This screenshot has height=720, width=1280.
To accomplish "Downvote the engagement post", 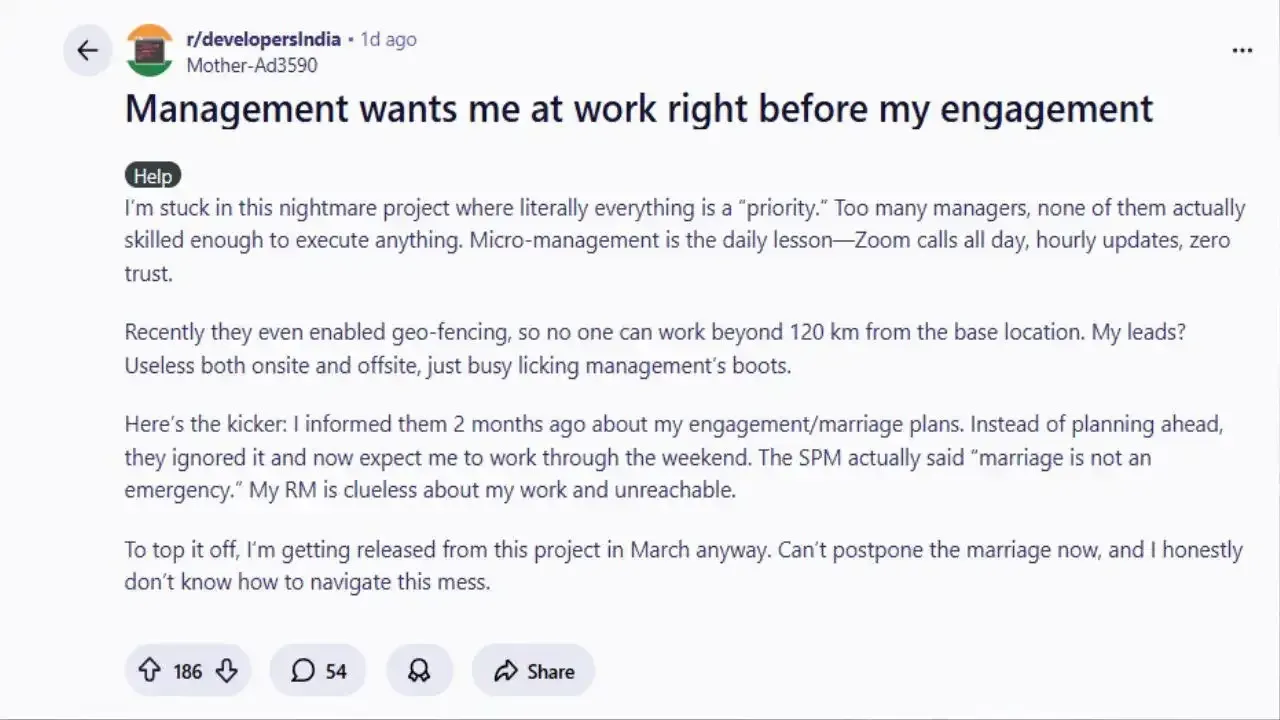I will pos(227,671).
